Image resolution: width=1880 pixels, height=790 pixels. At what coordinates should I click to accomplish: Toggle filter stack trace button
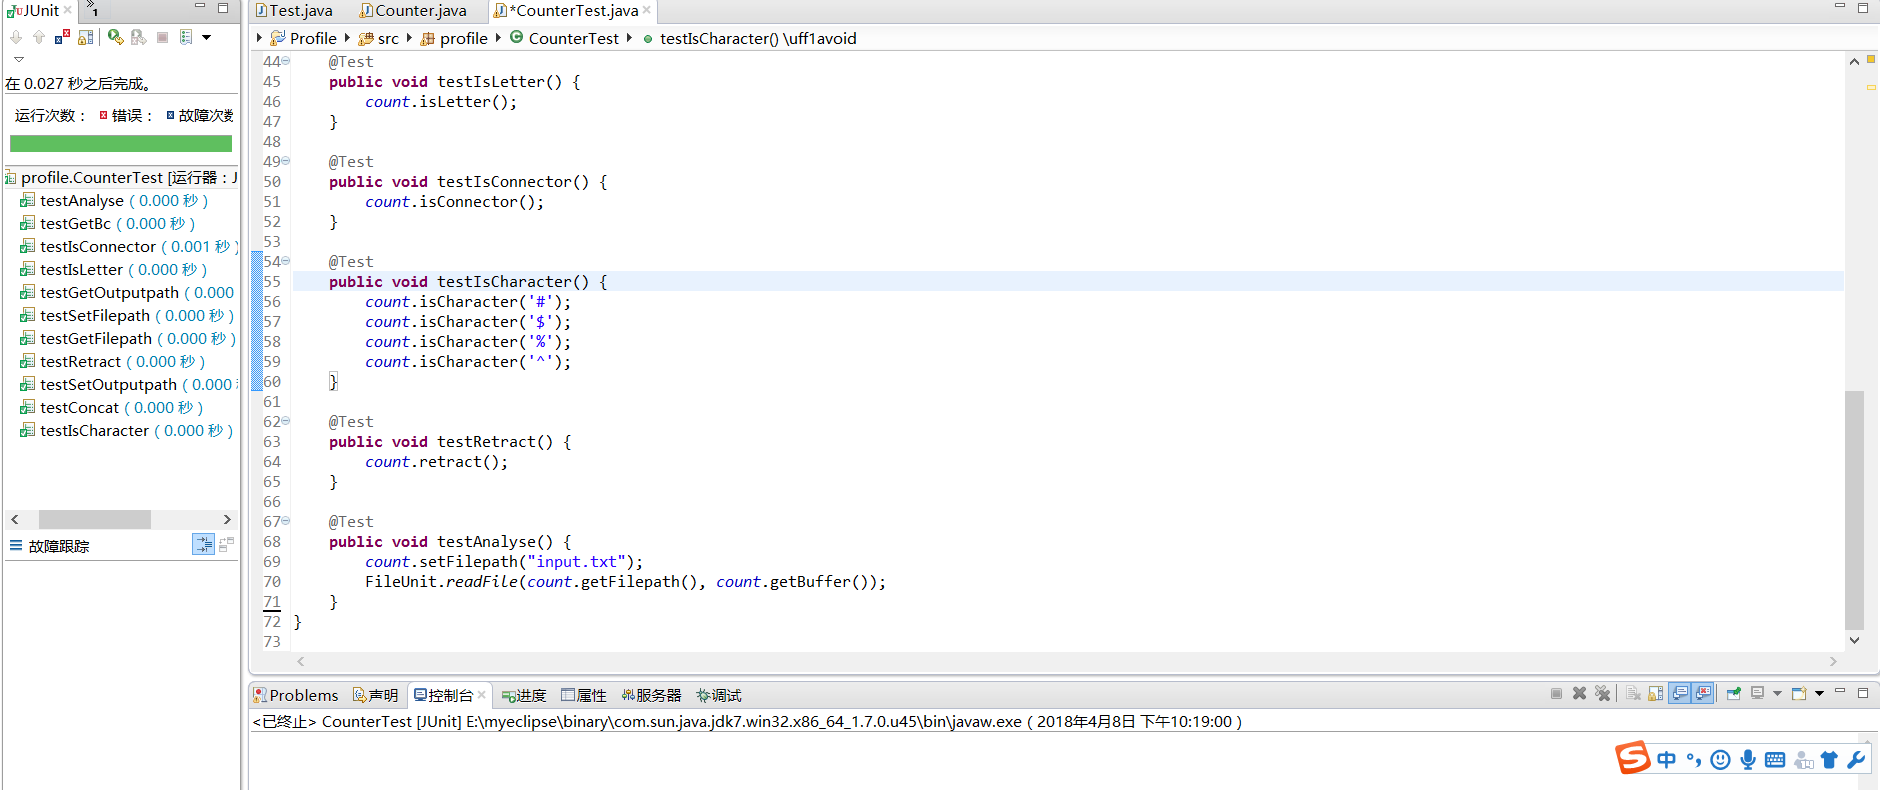click(203, 544)
